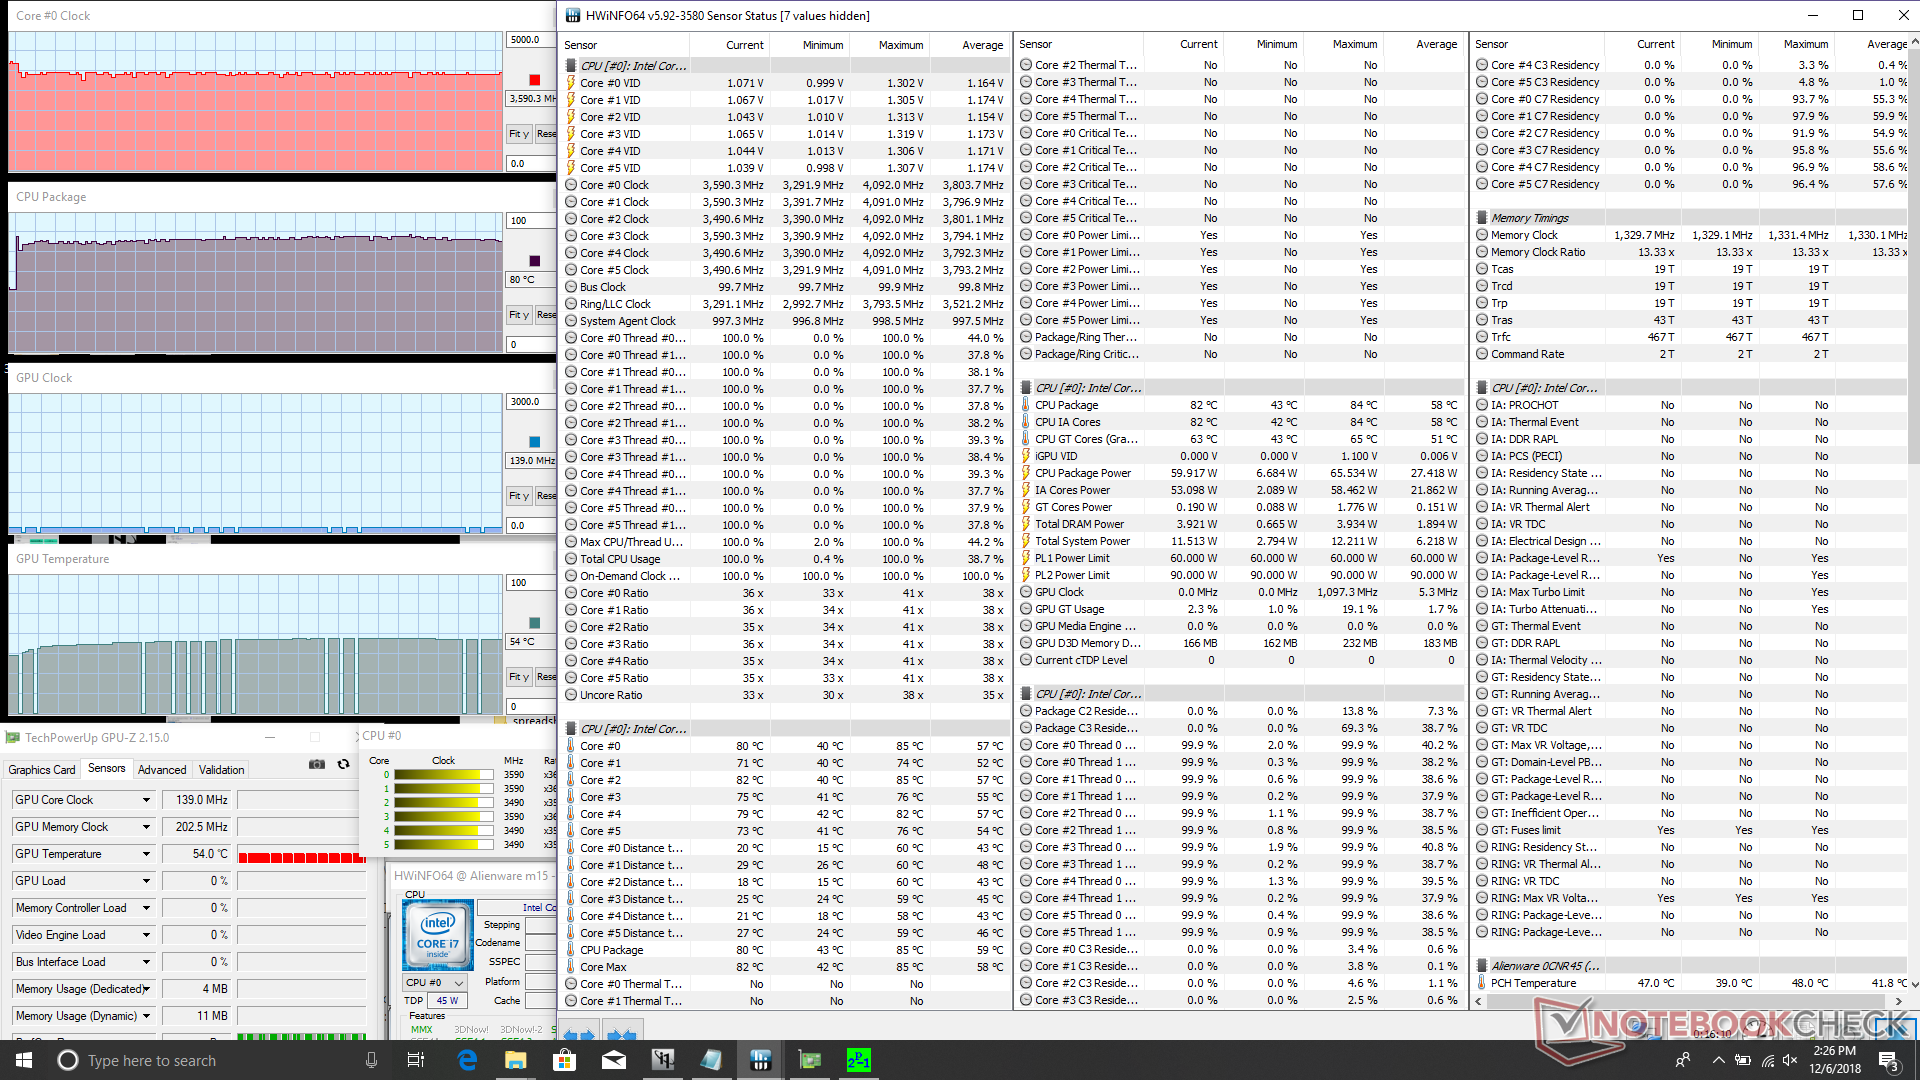Viewport: 1920px width, 1080px height.
Task: Click the GPU-Z screenshot camera icon
Action: [317, 764]
